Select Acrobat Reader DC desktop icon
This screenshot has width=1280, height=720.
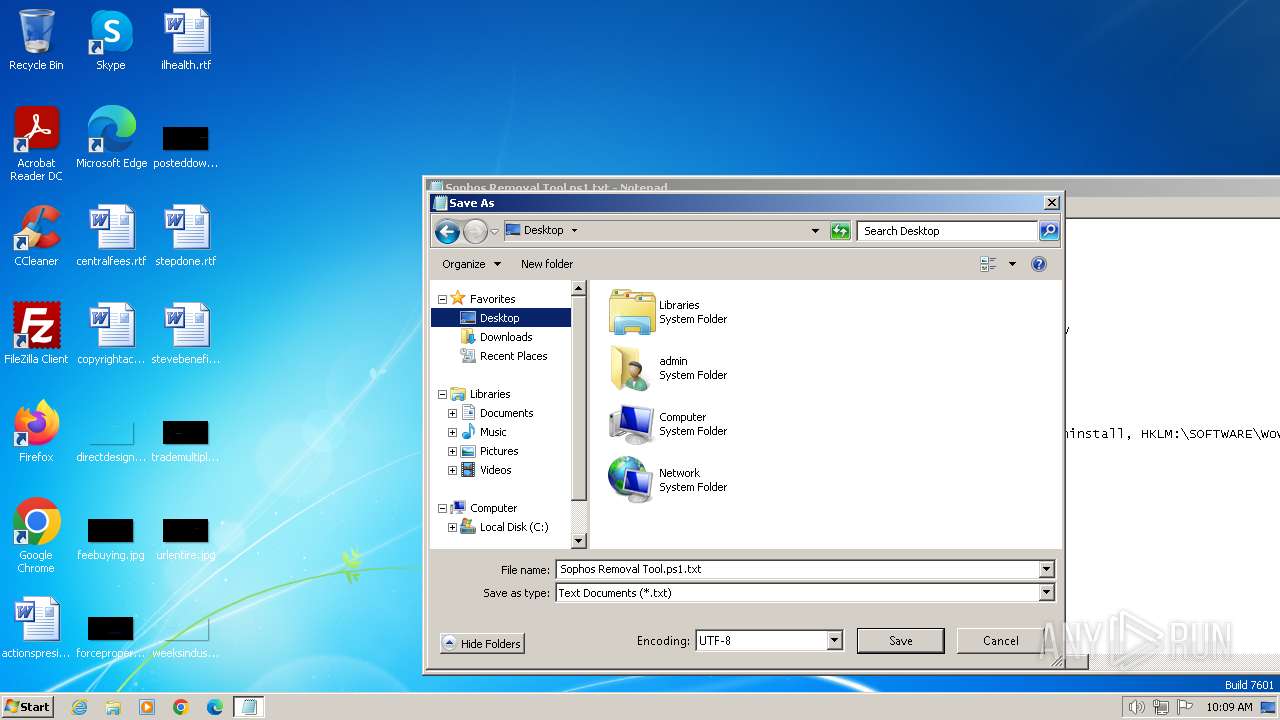click(36, 143)
